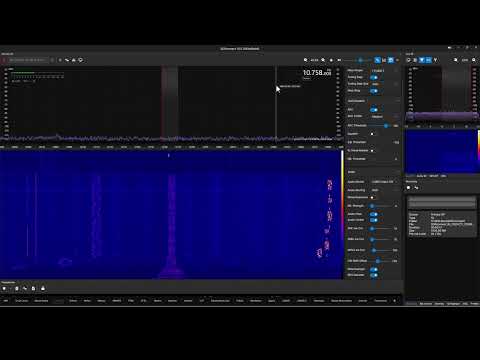Click the lock-shaped last icon in the playback toolbar
This screenshot has width=480, height=360.
point(43,288)
